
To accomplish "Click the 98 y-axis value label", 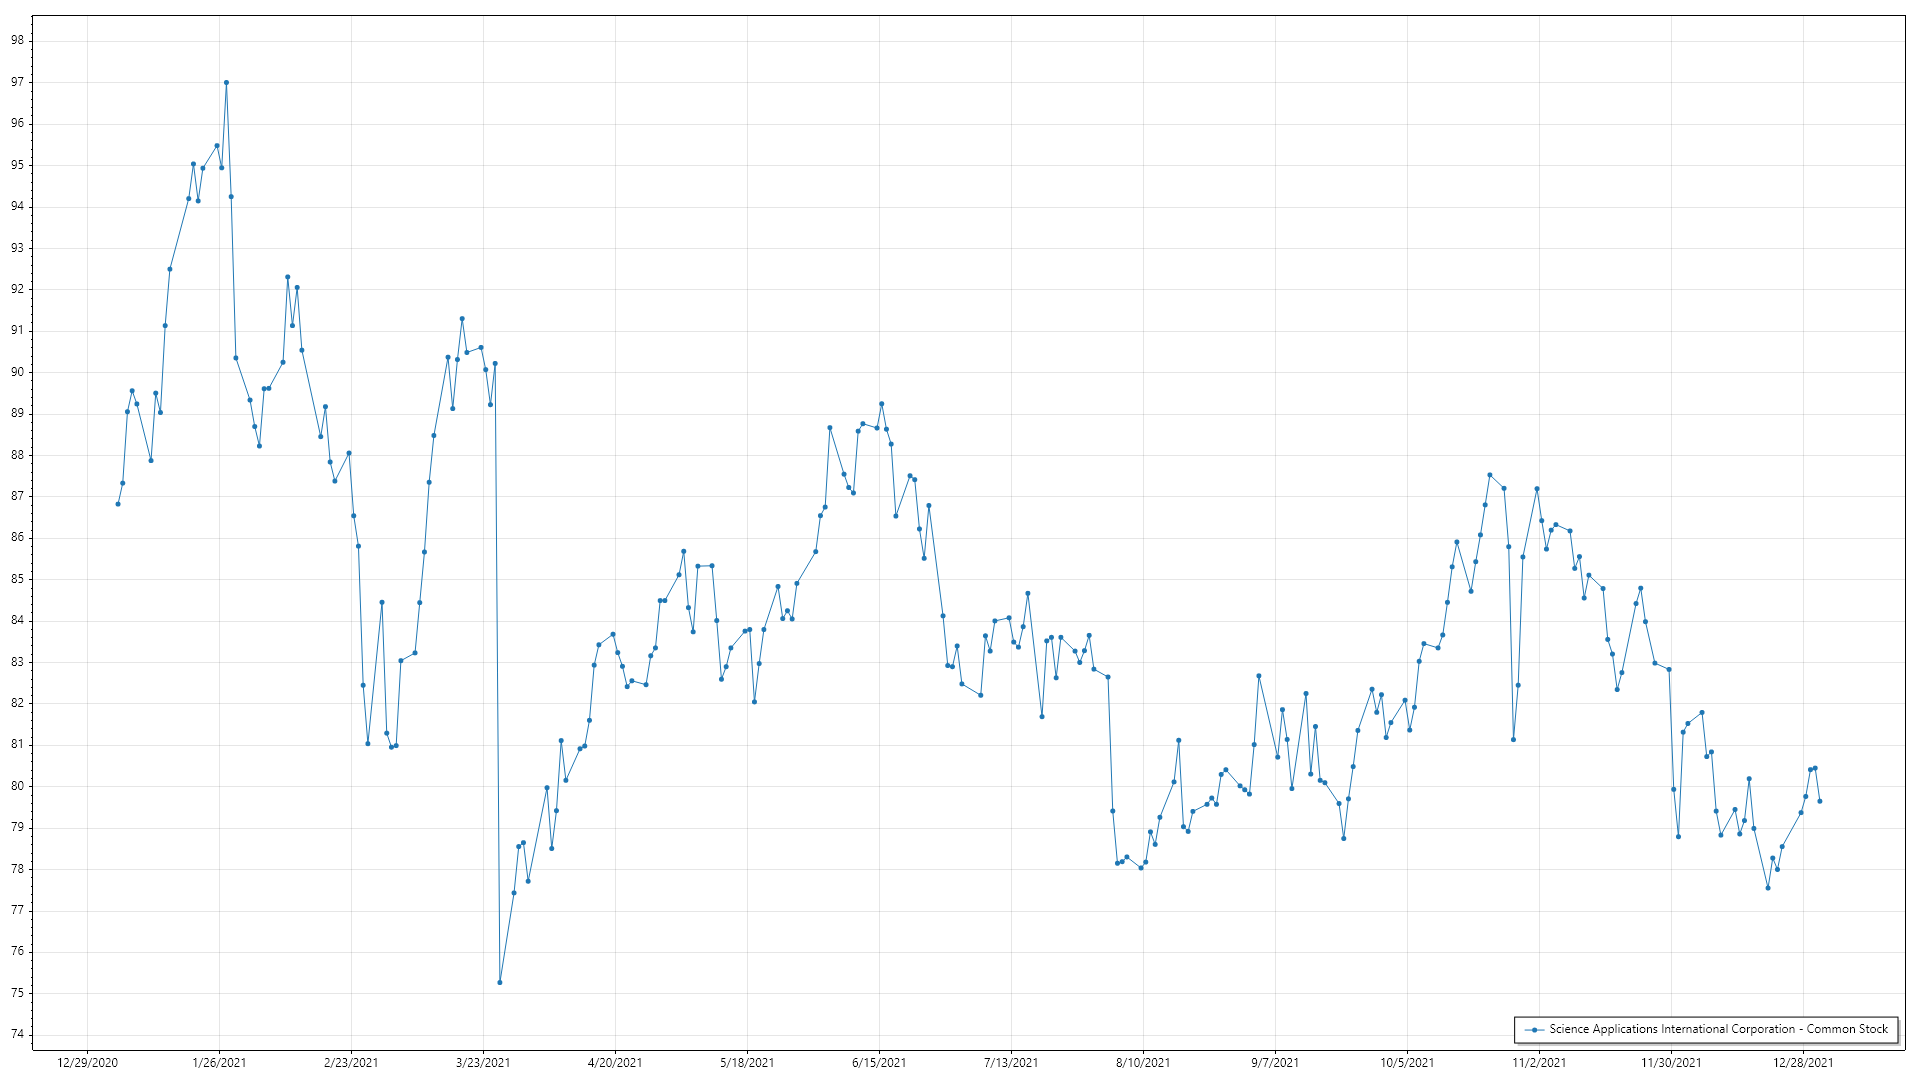I will (18, 40).
